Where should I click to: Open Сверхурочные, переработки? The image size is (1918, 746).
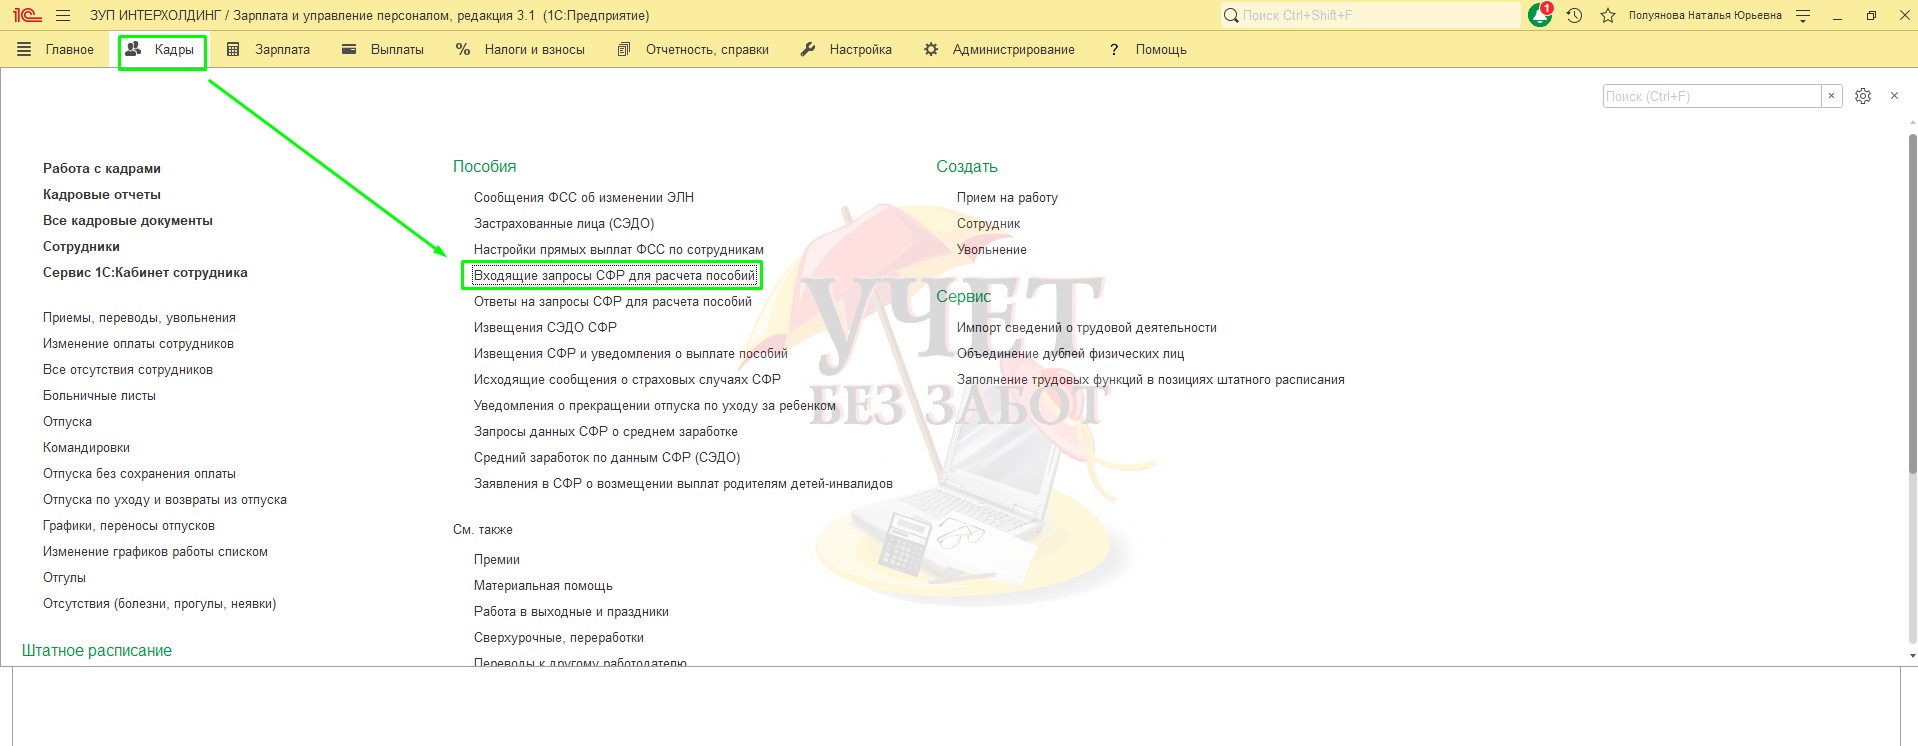[559, 638]
